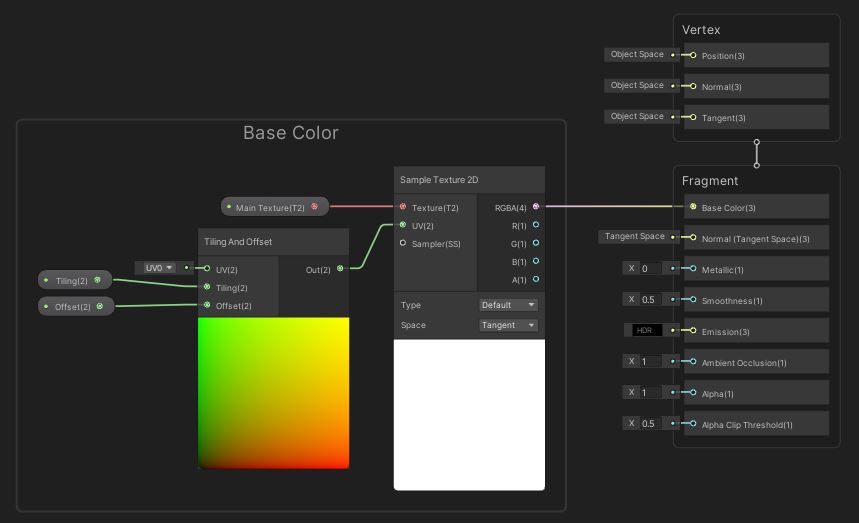Click the A(1) output port

pyautogui.click(x=536, y=279)
